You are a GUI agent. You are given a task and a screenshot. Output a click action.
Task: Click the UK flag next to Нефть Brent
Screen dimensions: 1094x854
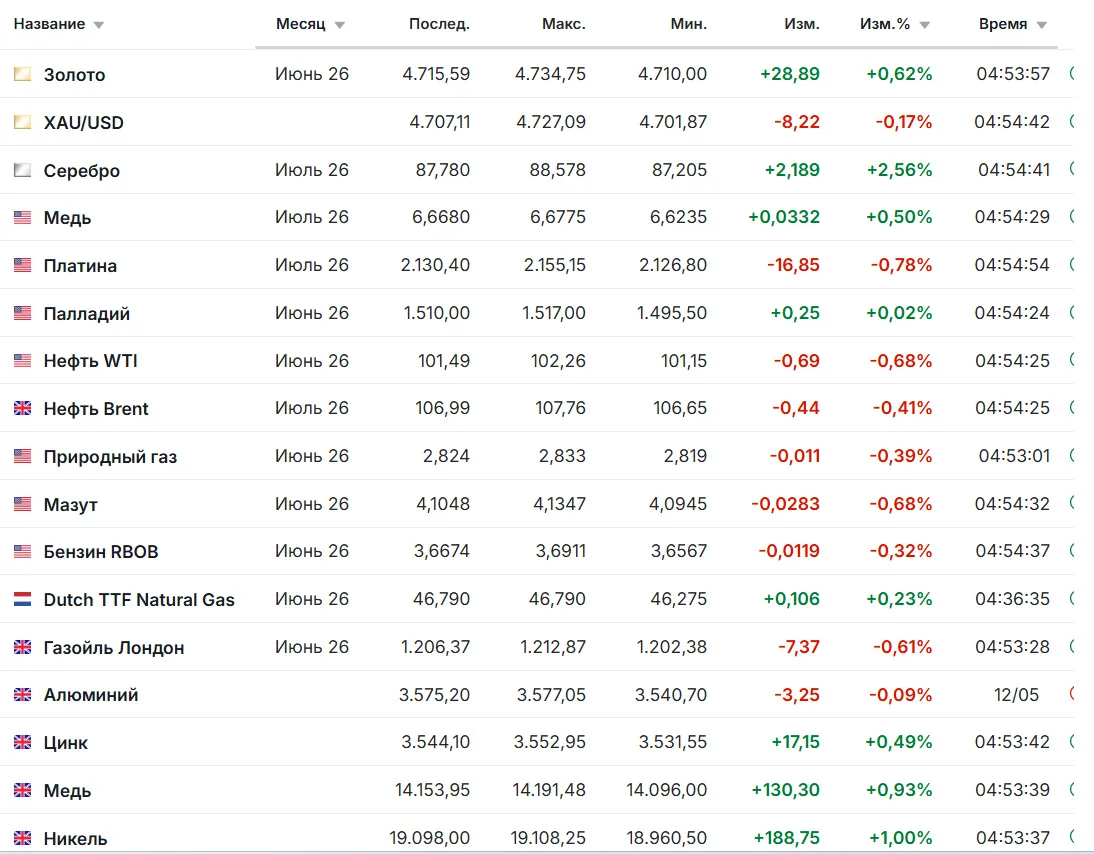(x=22, y=408)
